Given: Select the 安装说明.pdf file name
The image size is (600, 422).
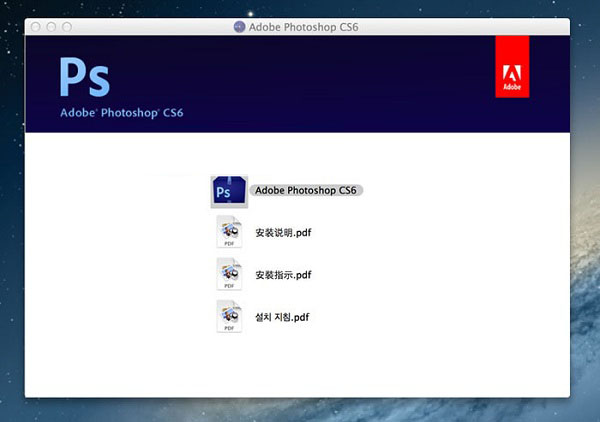Looking at the screenshot, I should [284, 233].
